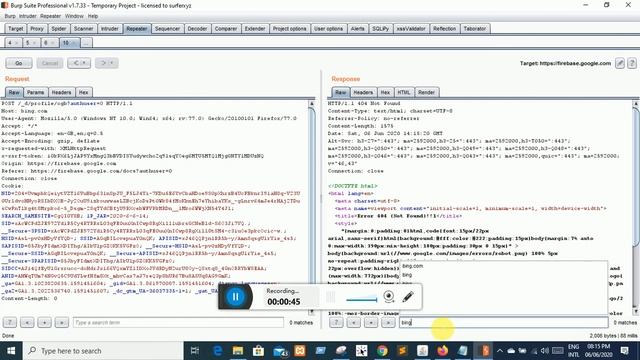The width and height of the screenshot is (640, 360).
Task: Click the '+' options button under request
Action: click(x=44, y=322)
